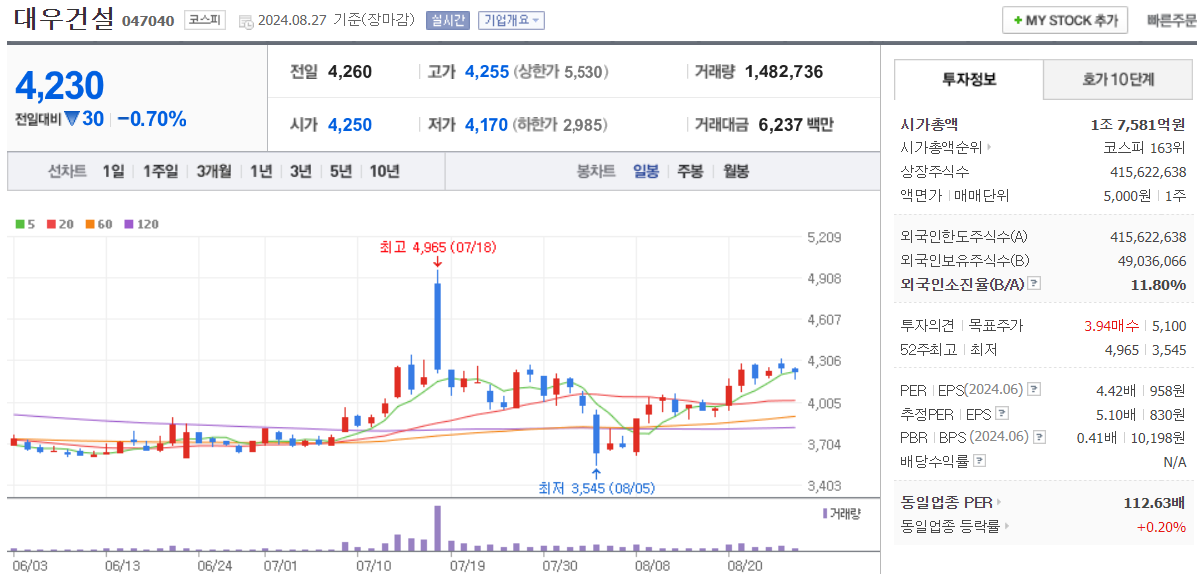The width and height of the screenshot is (1197, 574).
Task: Switch to the 호가 10단계 tab
Action: (1118, 79)
